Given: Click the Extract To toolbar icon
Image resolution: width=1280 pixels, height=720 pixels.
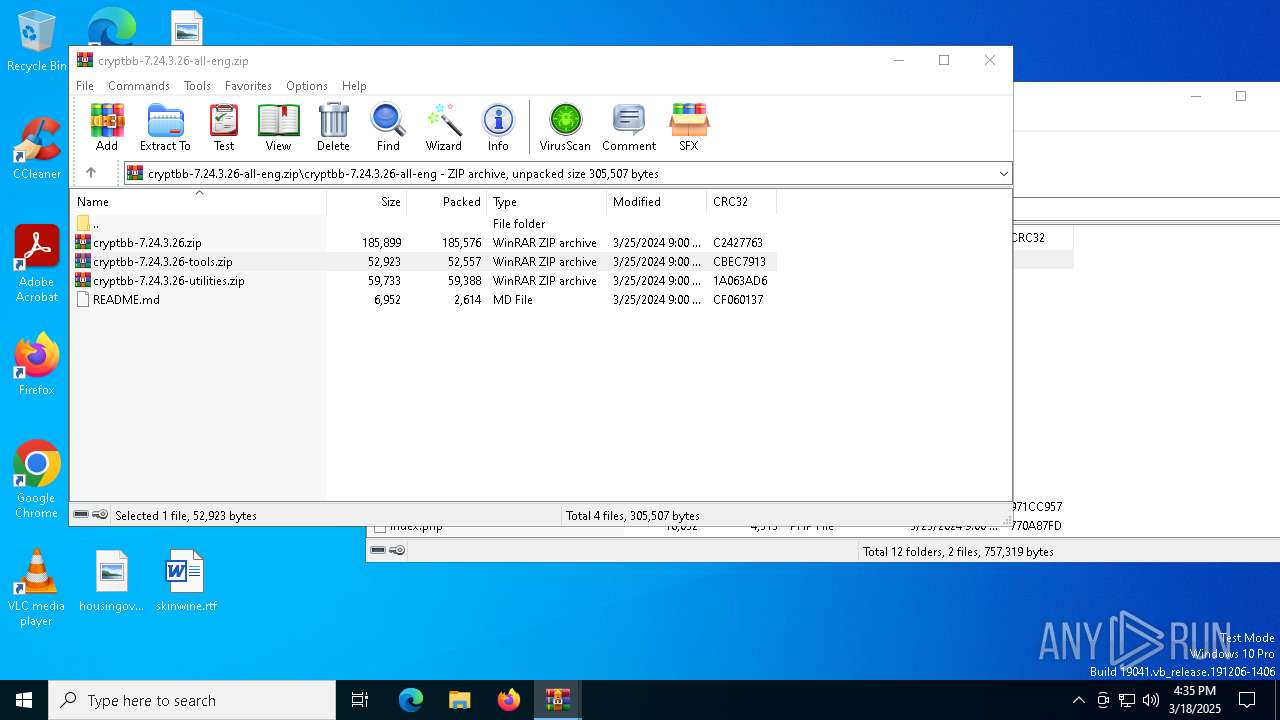Looking at the screenshot, I should pyautogui.click(x=165, y=127).
